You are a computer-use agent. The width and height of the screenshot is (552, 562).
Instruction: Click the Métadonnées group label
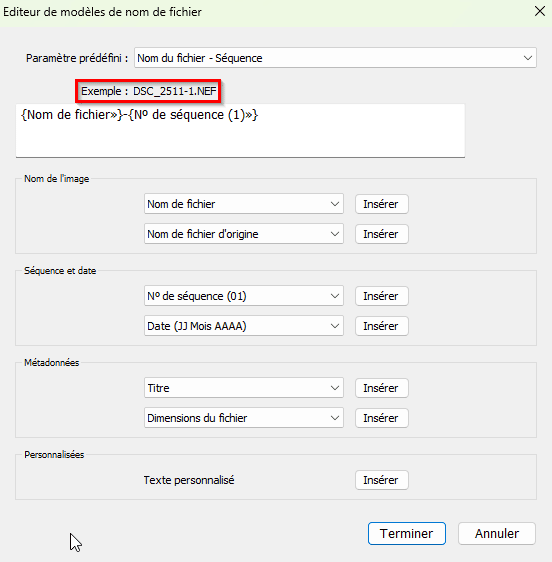52,363
